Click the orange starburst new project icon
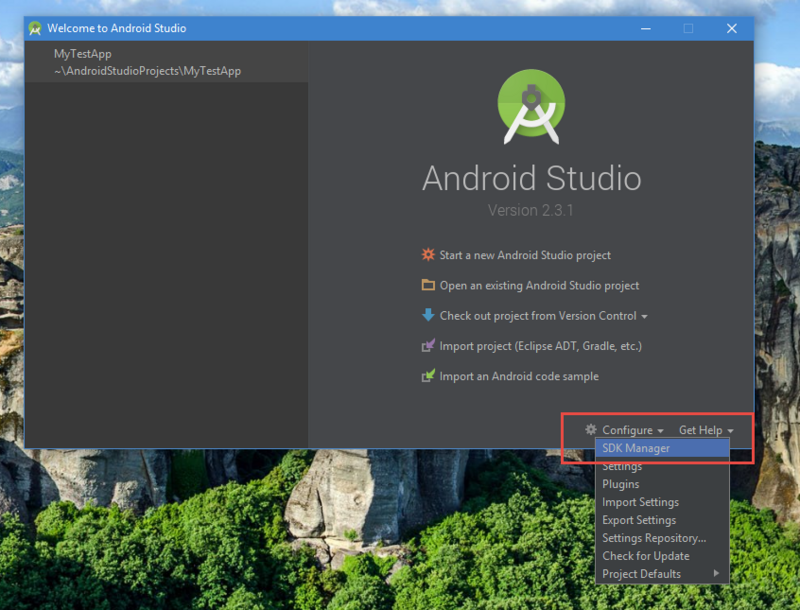Viewport: 800px width, 610px height. pos(428,255)
